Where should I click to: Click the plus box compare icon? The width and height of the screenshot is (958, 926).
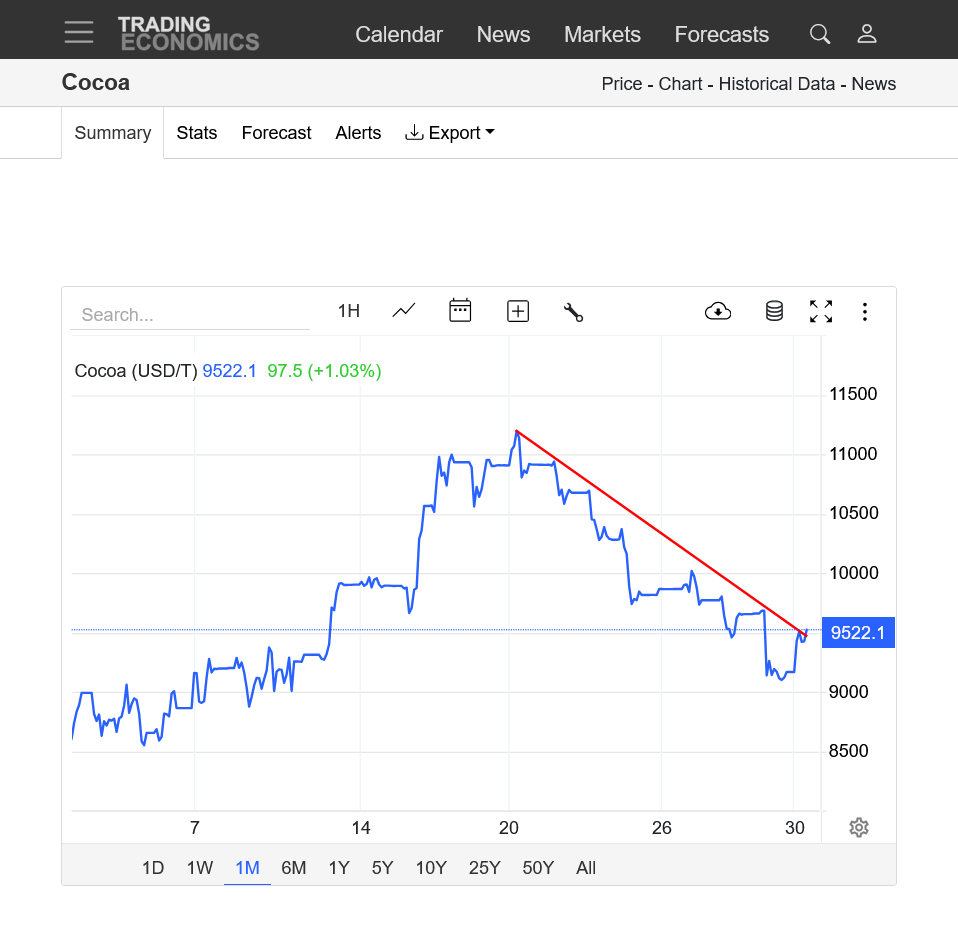tap(518, 311)
